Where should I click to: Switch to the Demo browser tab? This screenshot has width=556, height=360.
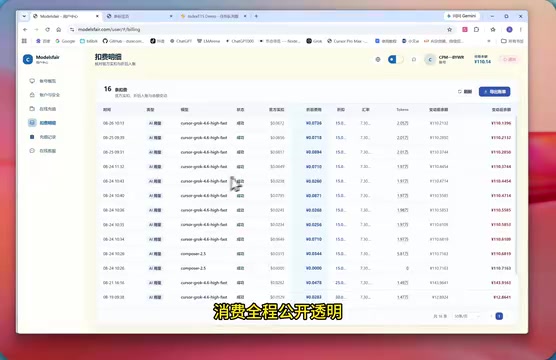point(213,16)
